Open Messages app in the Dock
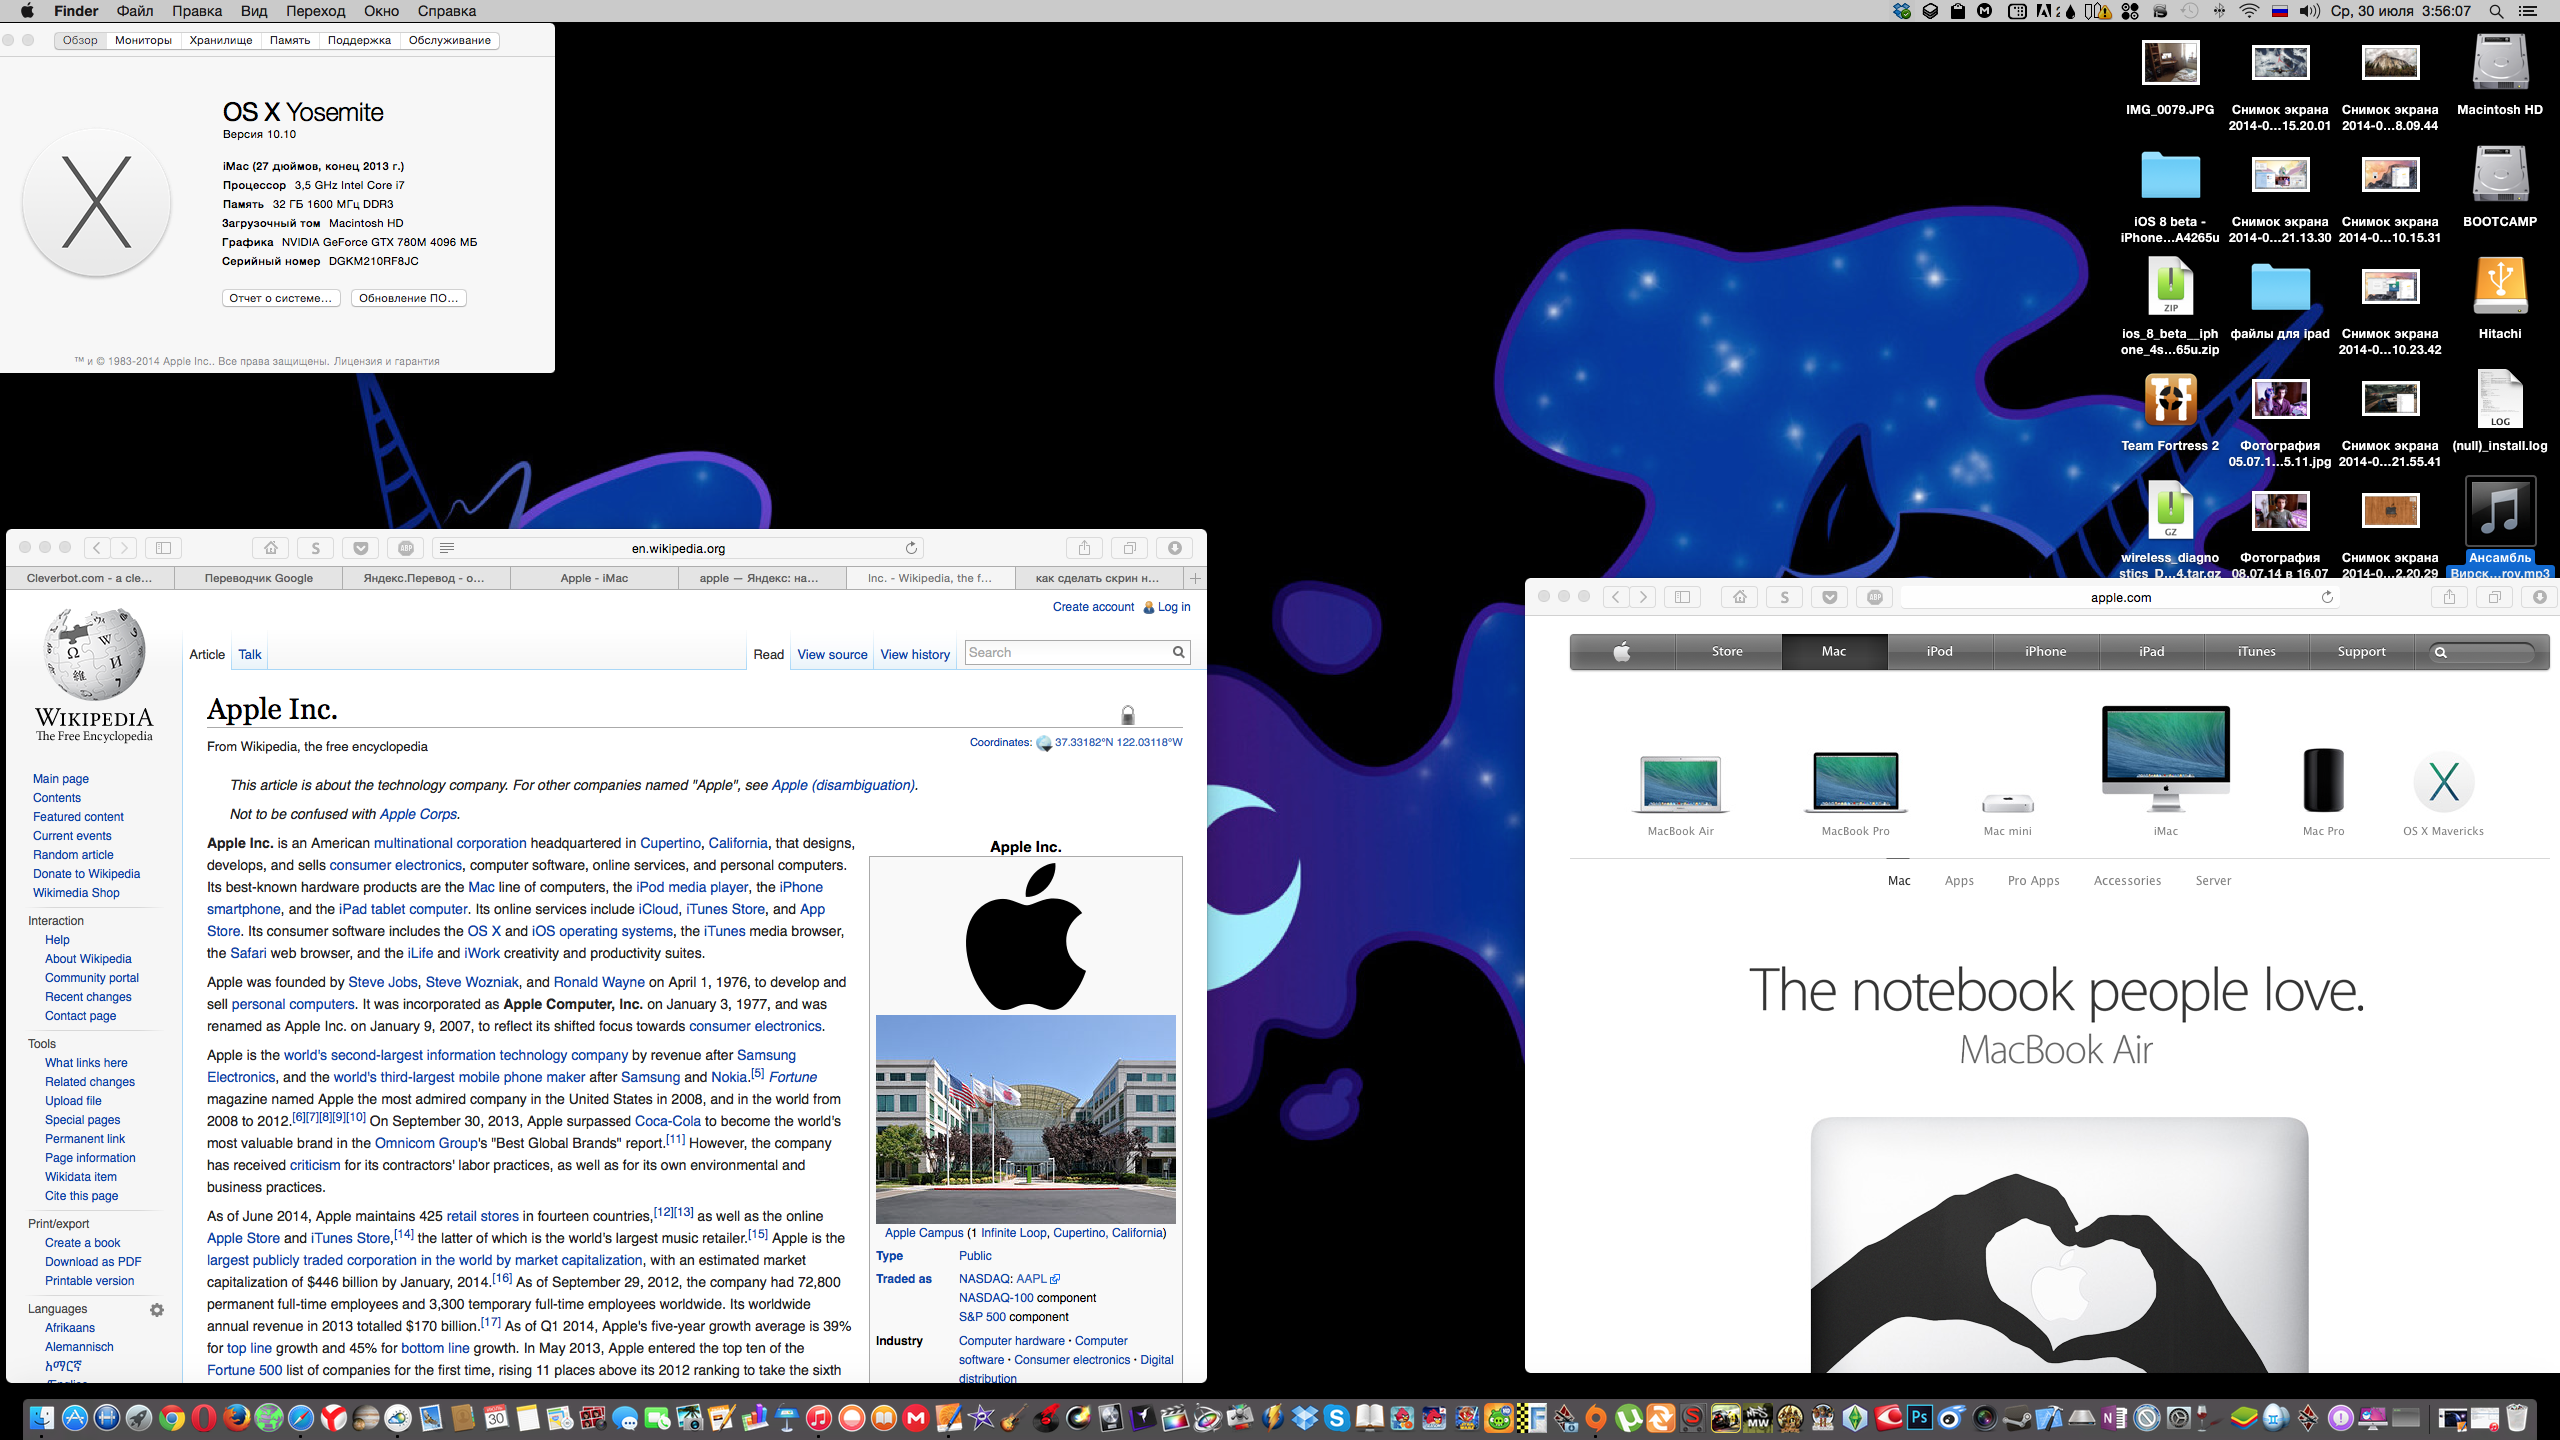The height and width of the screenshot is (1440, 2560). (625, 1418)
